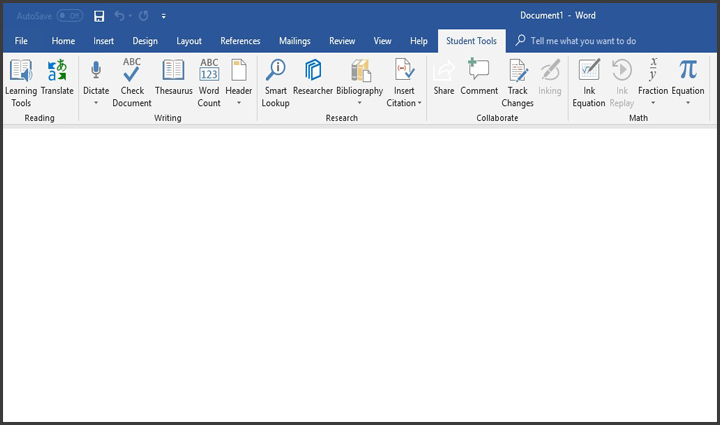Open Customize Quick Access Toolbar dropdown

click(163, 16)
